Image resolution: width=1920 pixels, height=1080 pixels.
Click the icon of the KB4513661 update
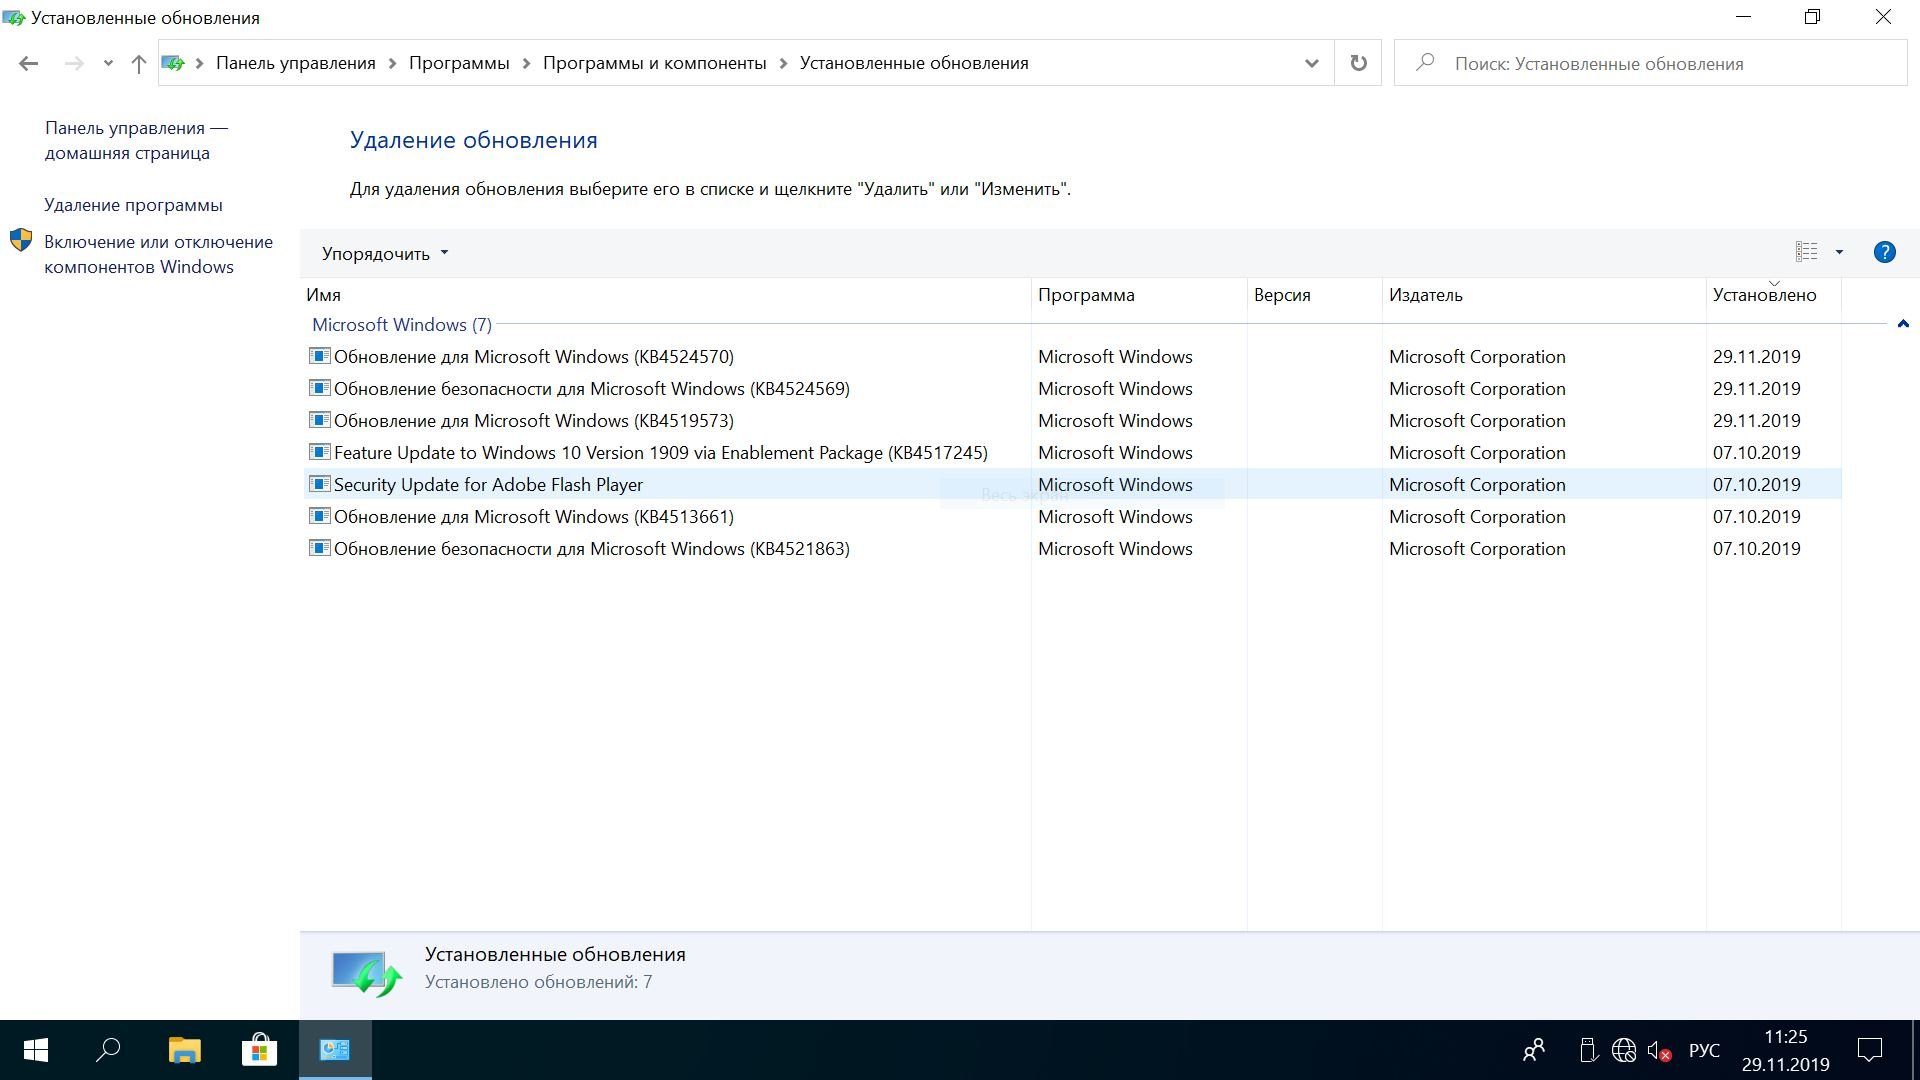coord(319,516)
